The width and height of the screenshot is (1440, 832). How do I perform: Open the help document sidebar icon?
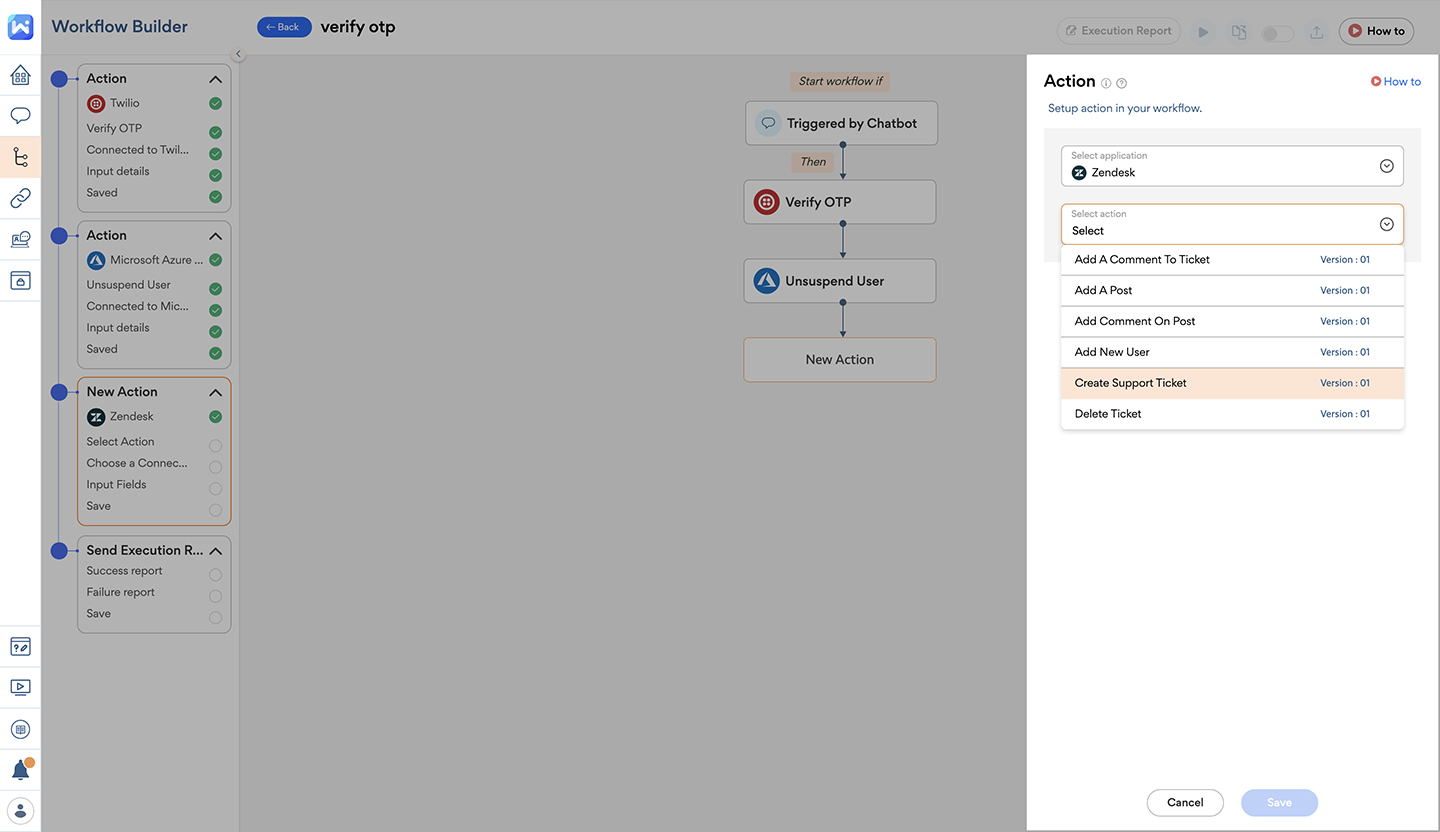click(20, 646)
